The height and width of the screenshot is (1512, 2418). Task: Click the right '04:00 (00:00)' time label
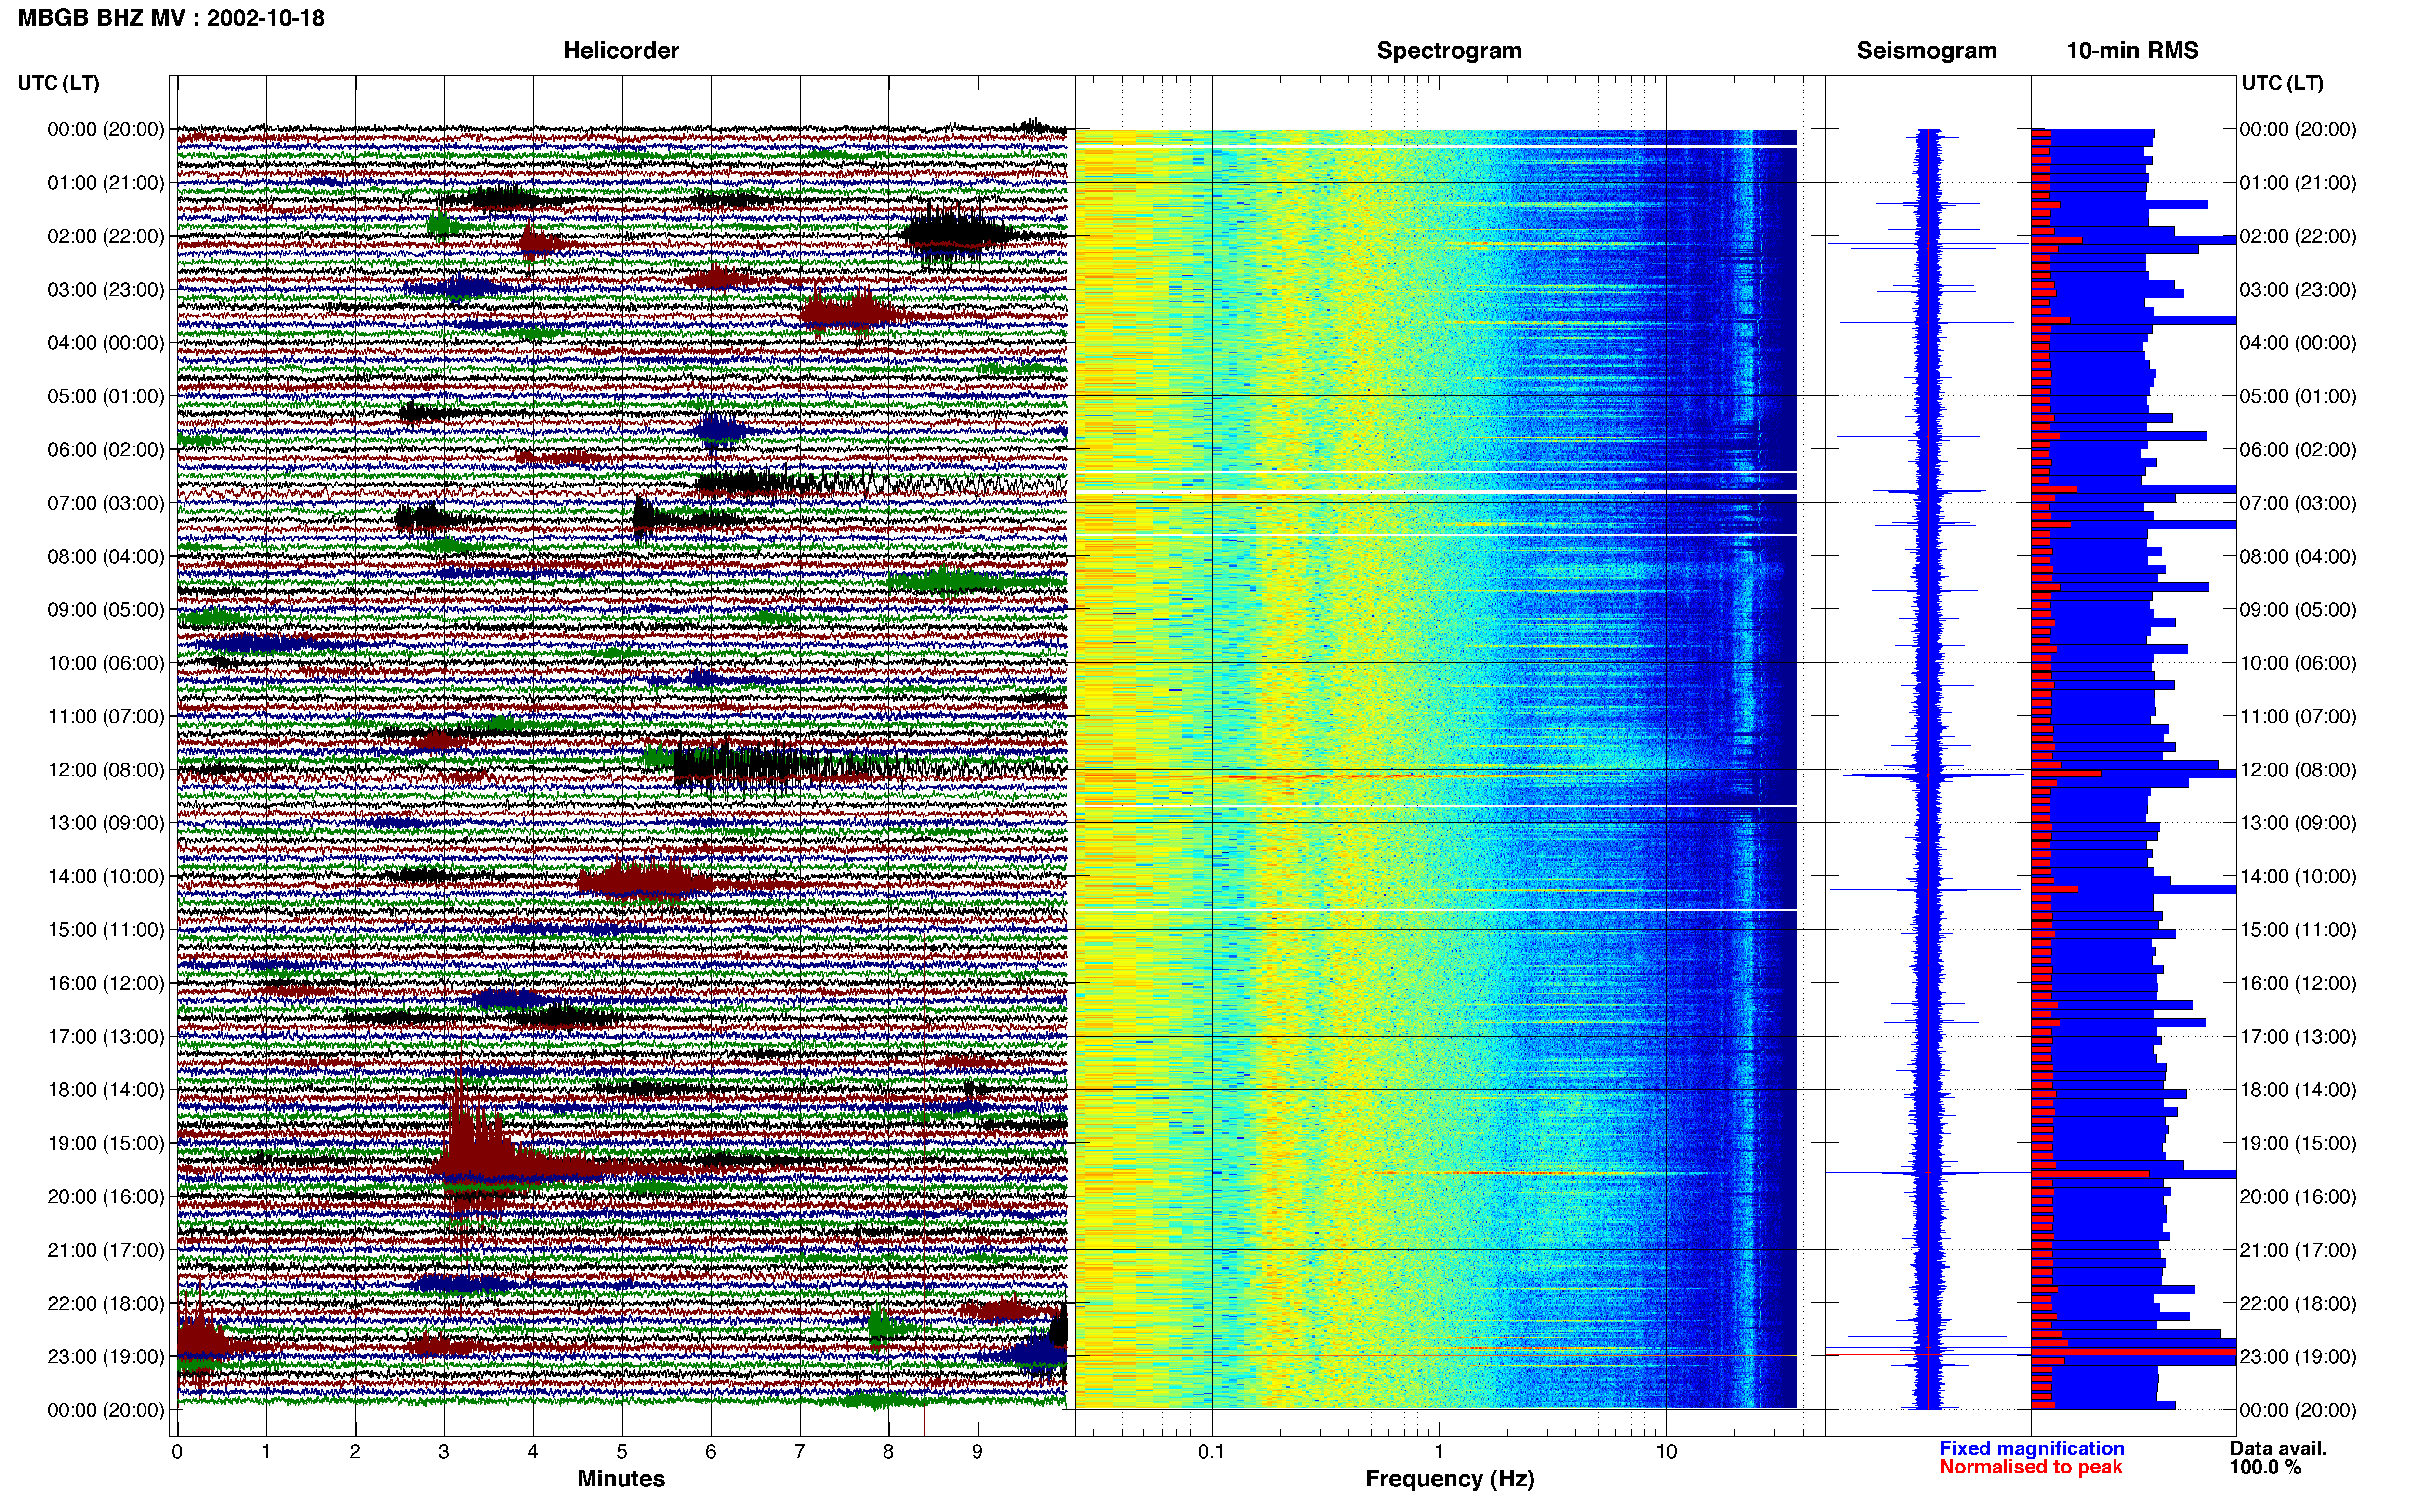pyautogui.click(x=2298, y=343)
